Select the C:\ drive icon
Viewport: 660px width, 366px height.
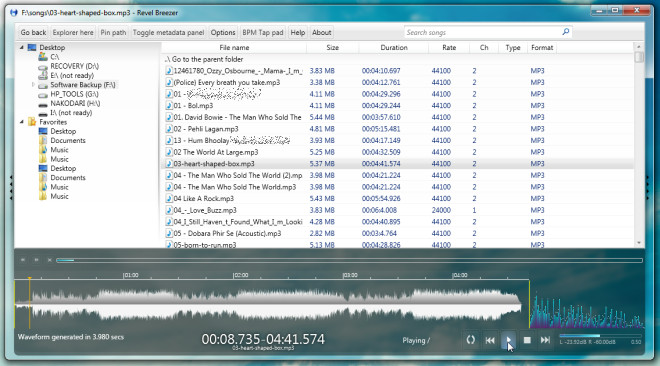[x=43, y=57]
